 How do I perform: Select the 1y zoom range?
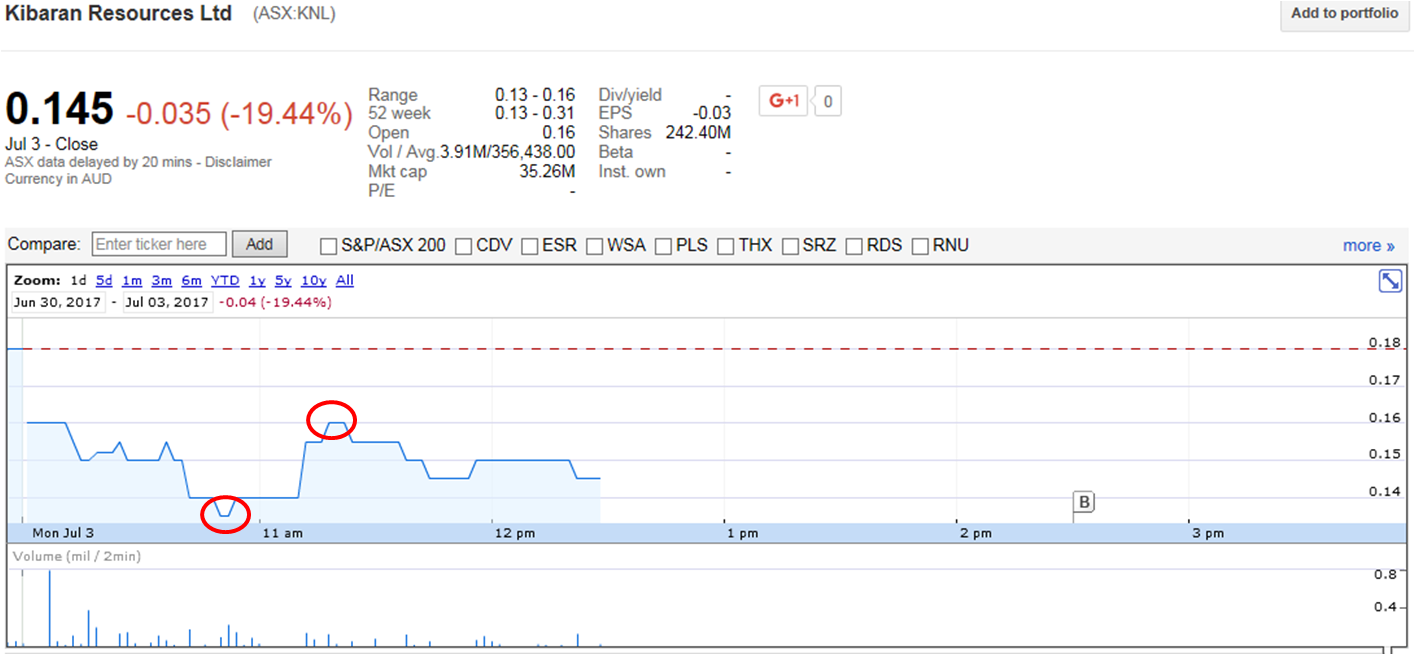pos(257,281)
